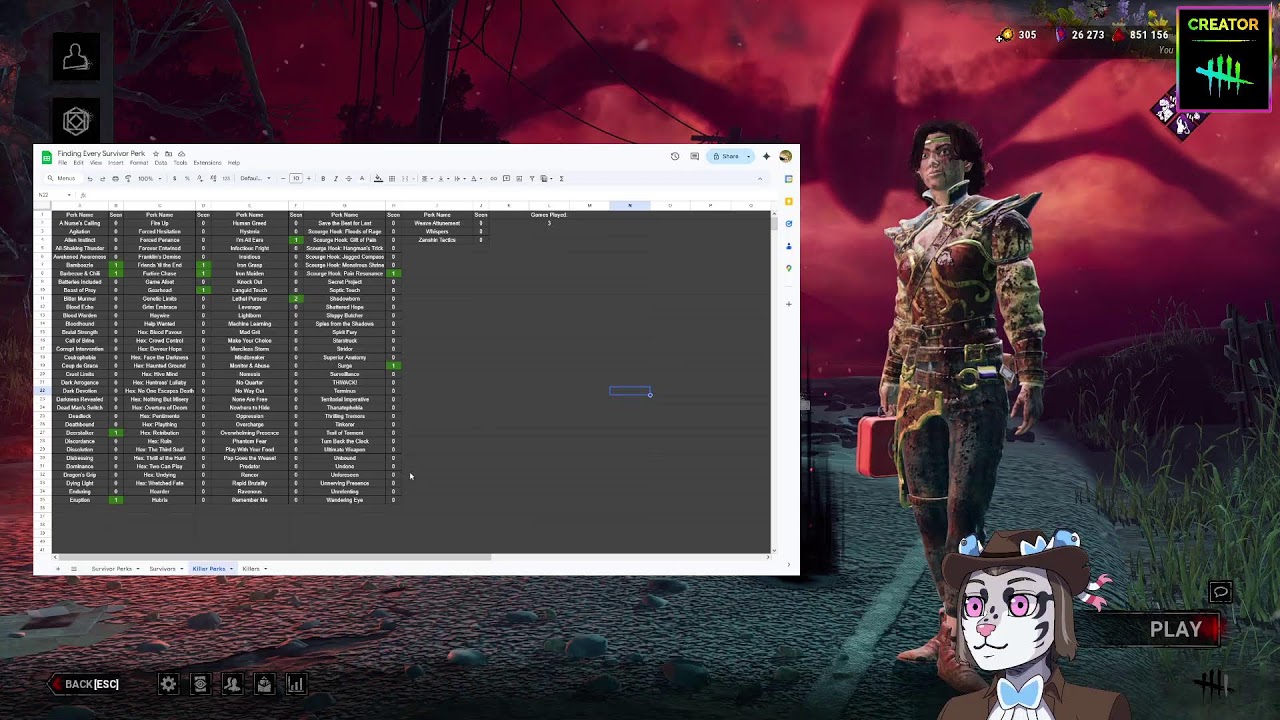1280x720 pixels.
Task: Star the Finding Every Survivor Perk document
Action: [x=156, y=154]
